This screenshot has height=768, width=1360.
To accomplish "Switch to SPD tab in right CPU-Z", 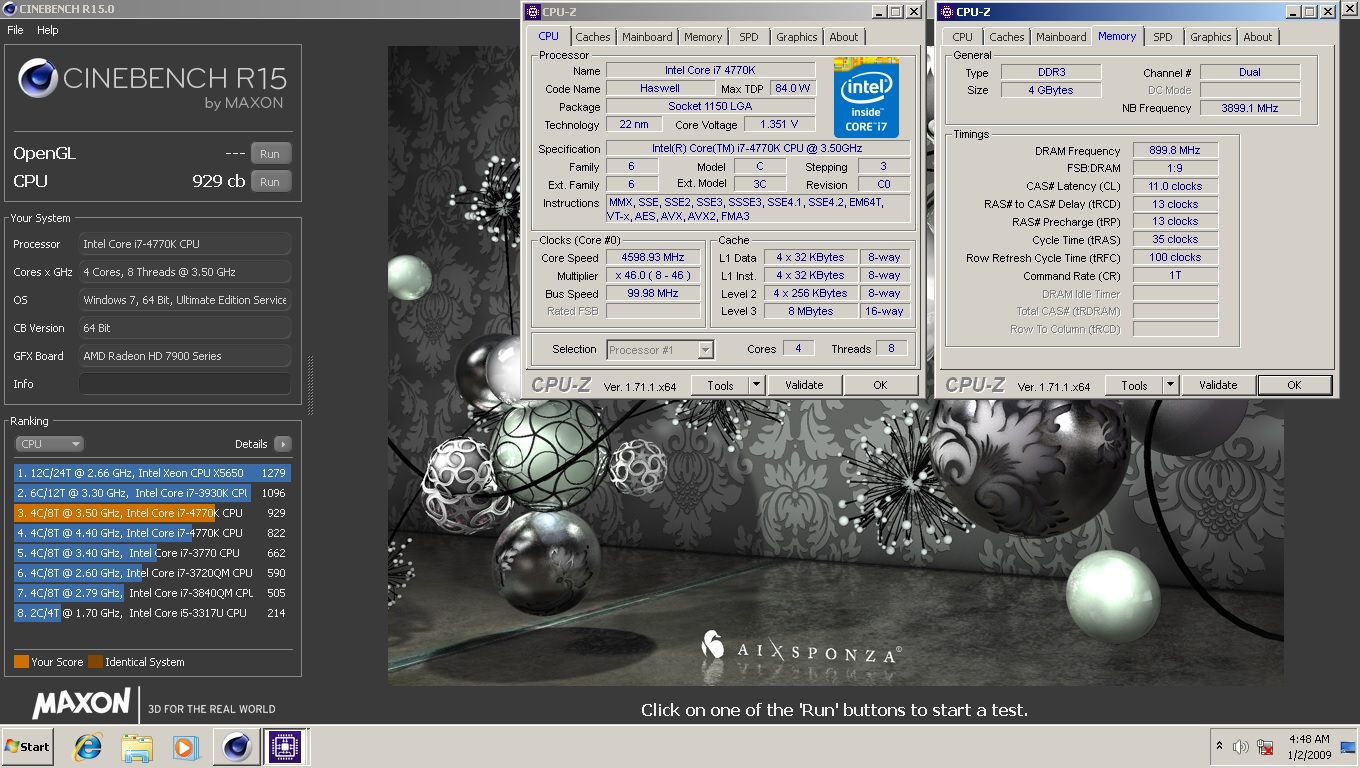I will point(1163,37).
